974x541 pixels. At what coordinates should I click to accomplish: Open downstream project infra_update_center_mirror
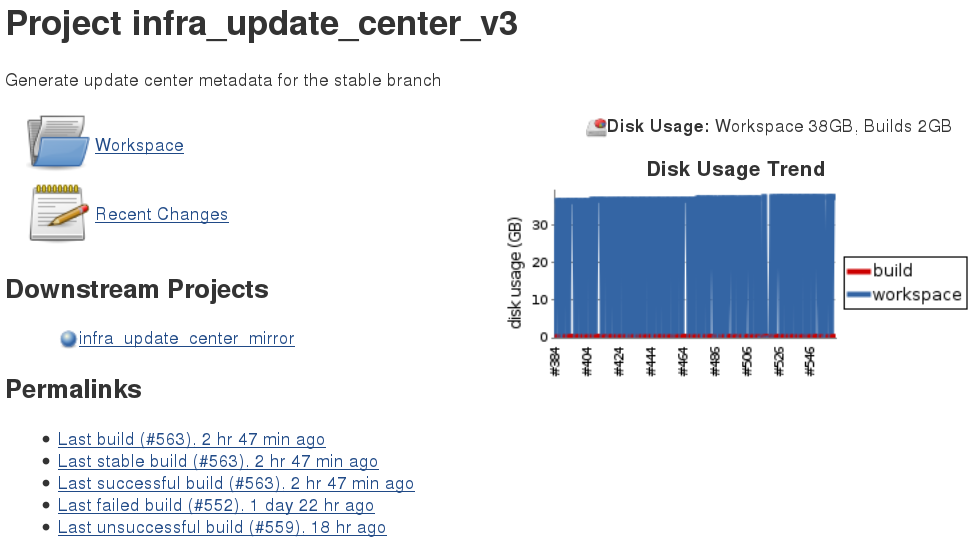tap(186, 338)
